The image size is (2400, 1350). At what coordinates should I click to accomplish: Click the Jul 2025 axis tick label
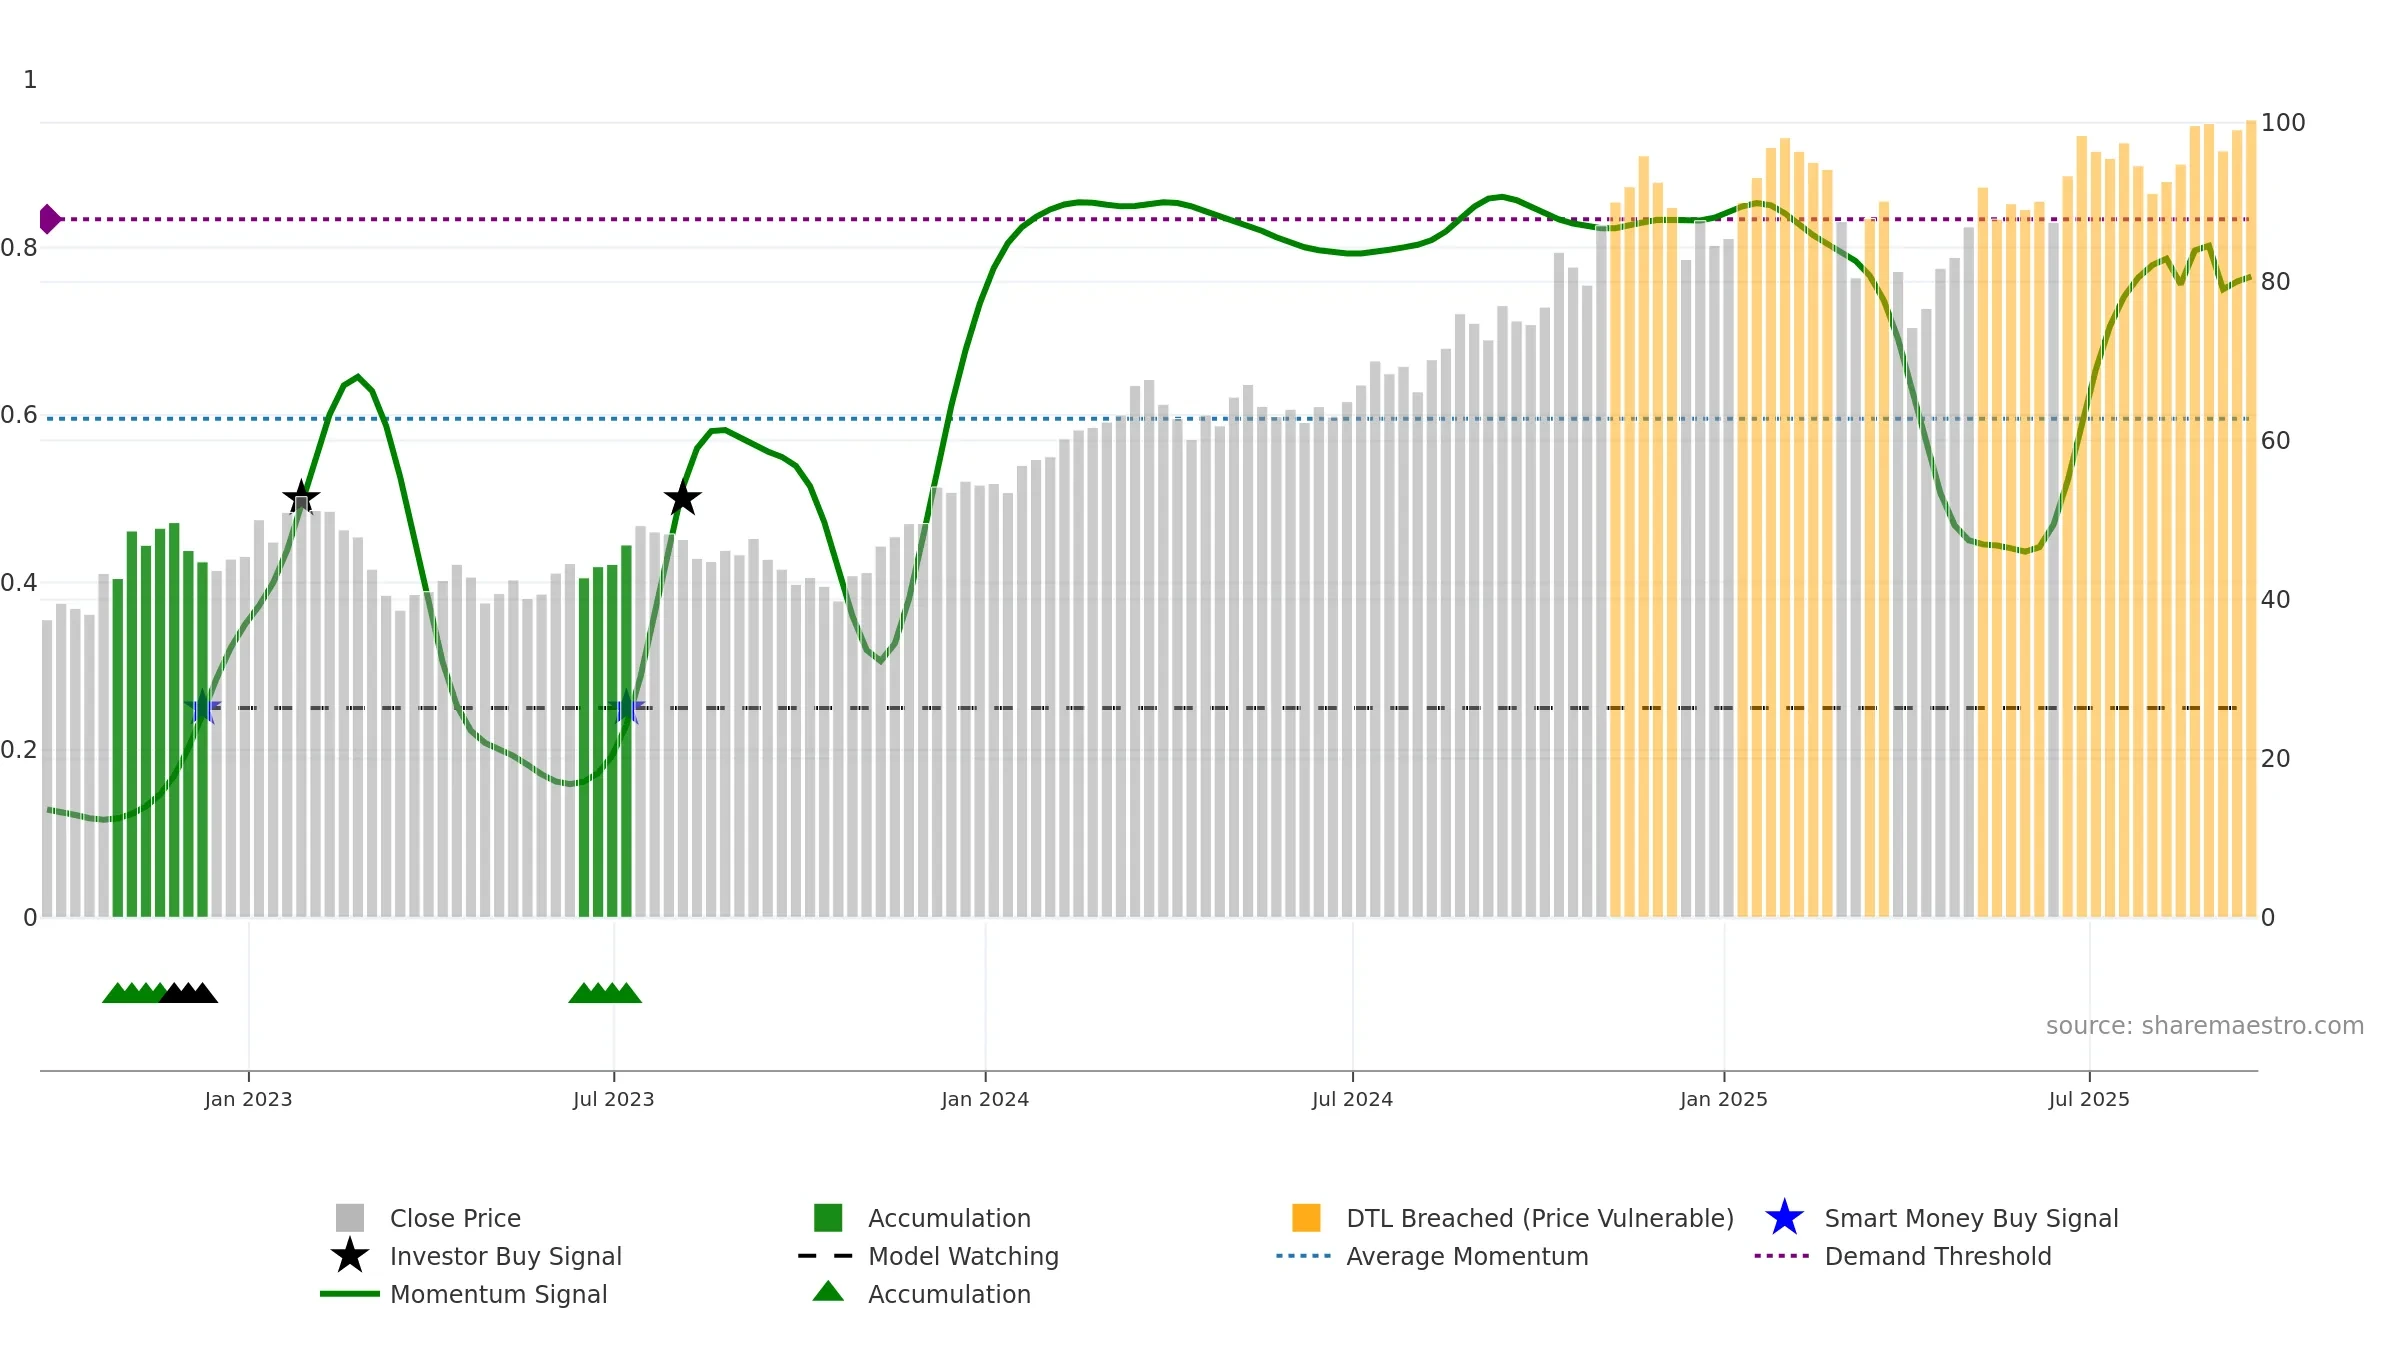(x=2089, y=1100)
